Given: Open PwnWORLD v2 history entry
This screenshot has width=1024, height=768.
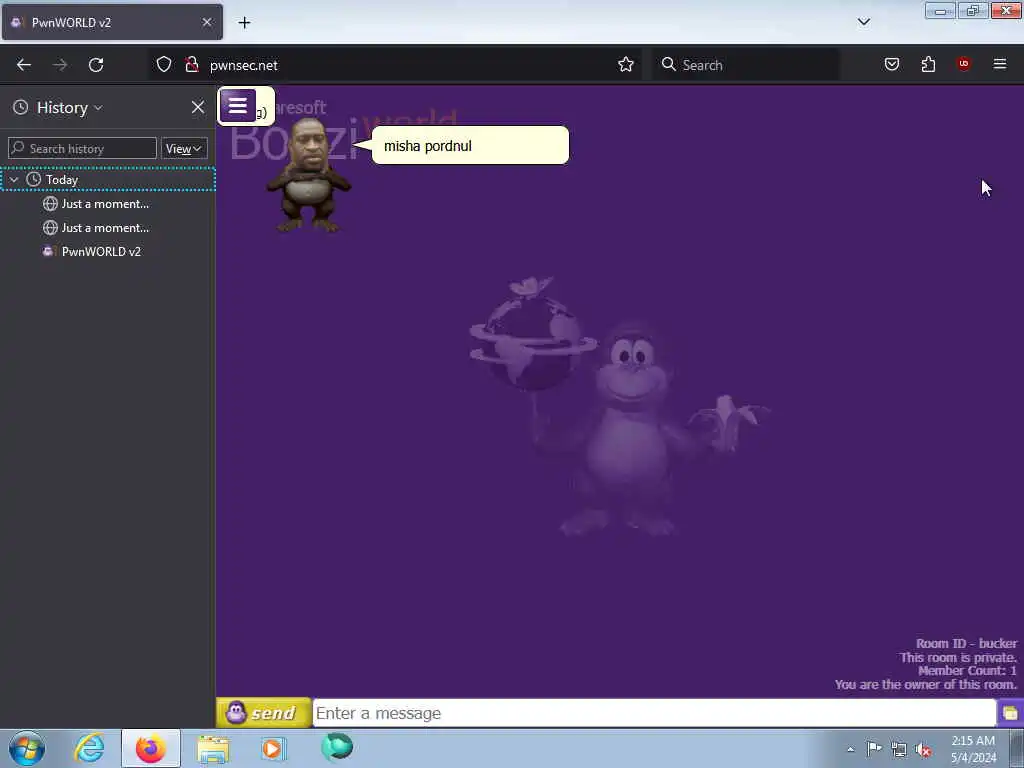Looking at the screenshot, I should tap(91, 251).
